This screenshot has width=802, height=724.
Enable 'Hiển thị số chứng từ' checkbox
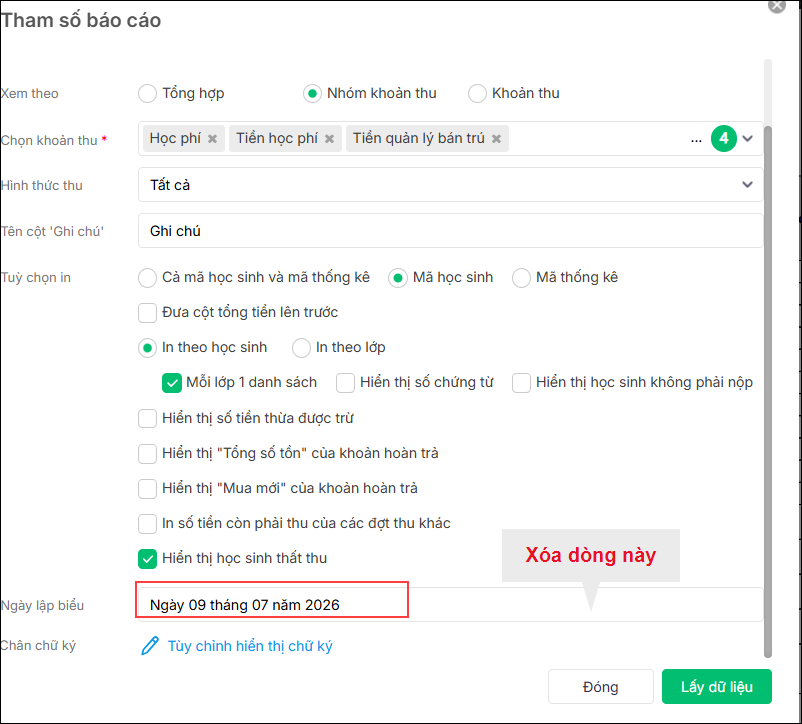(345, 382)
